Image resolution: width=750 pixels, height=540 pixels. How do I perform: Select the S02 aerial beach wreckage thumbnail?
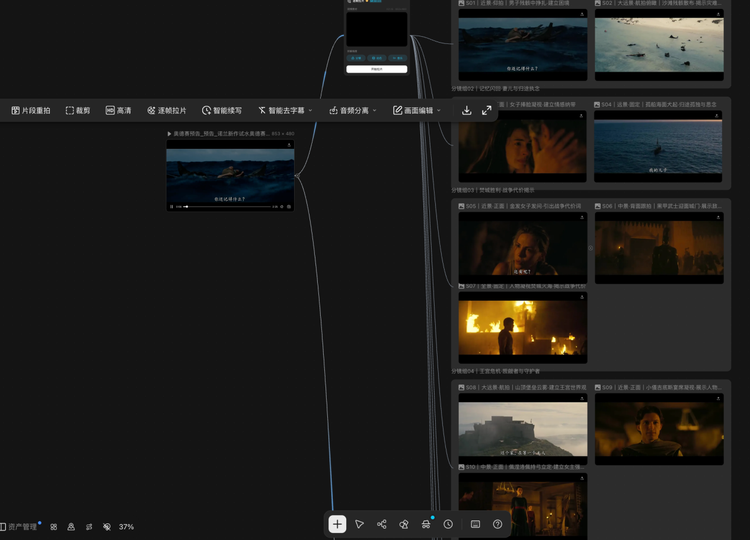point(659,45)
